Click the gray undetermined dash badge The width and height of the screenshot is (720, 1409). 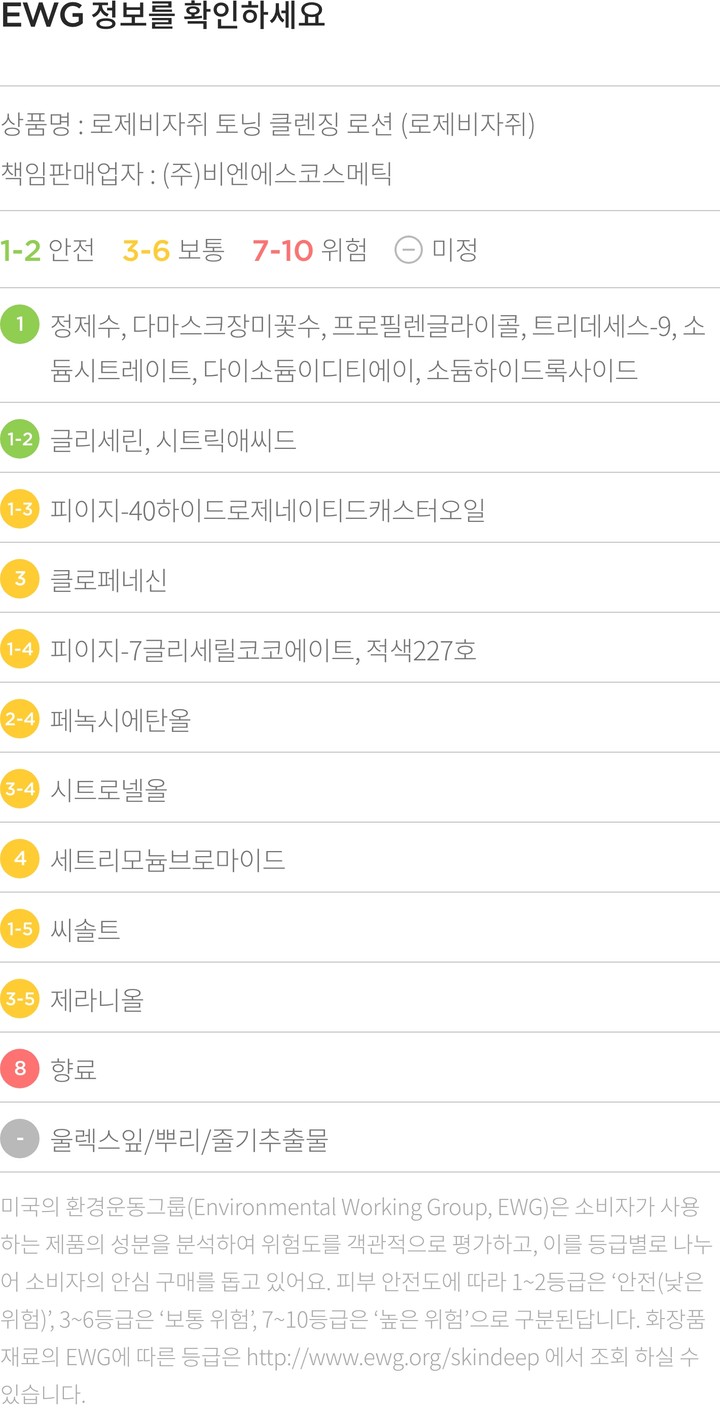tap(20, 1138)
